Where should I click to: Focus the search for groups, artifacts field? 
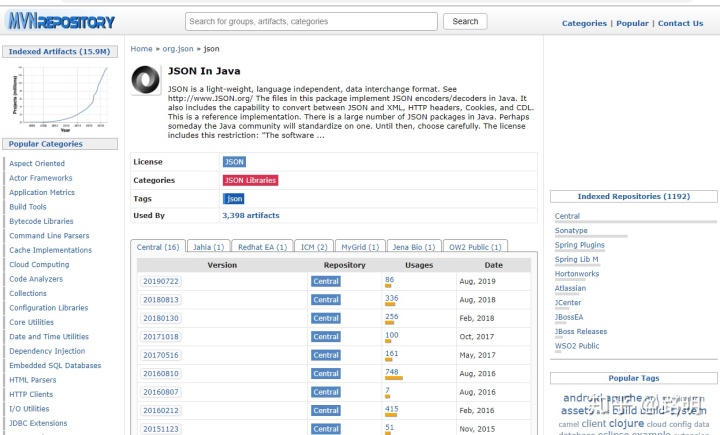311,21
